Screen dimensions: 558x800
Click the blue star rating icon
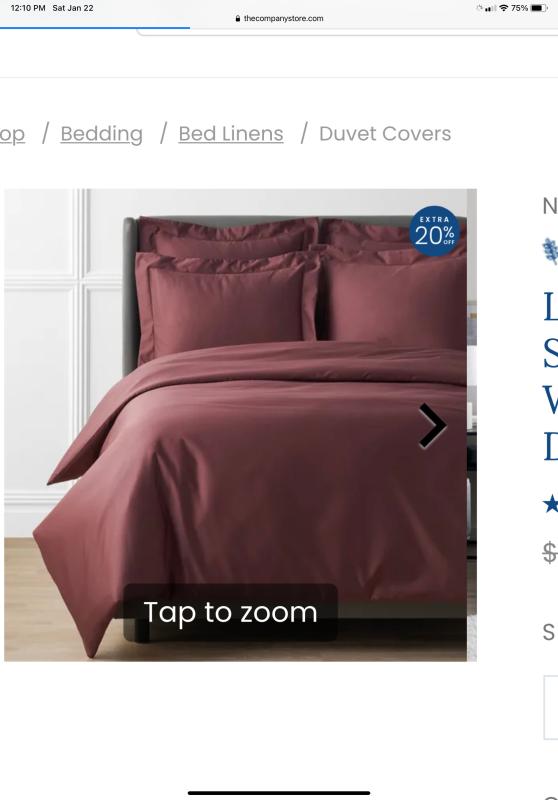click(550, 505)
